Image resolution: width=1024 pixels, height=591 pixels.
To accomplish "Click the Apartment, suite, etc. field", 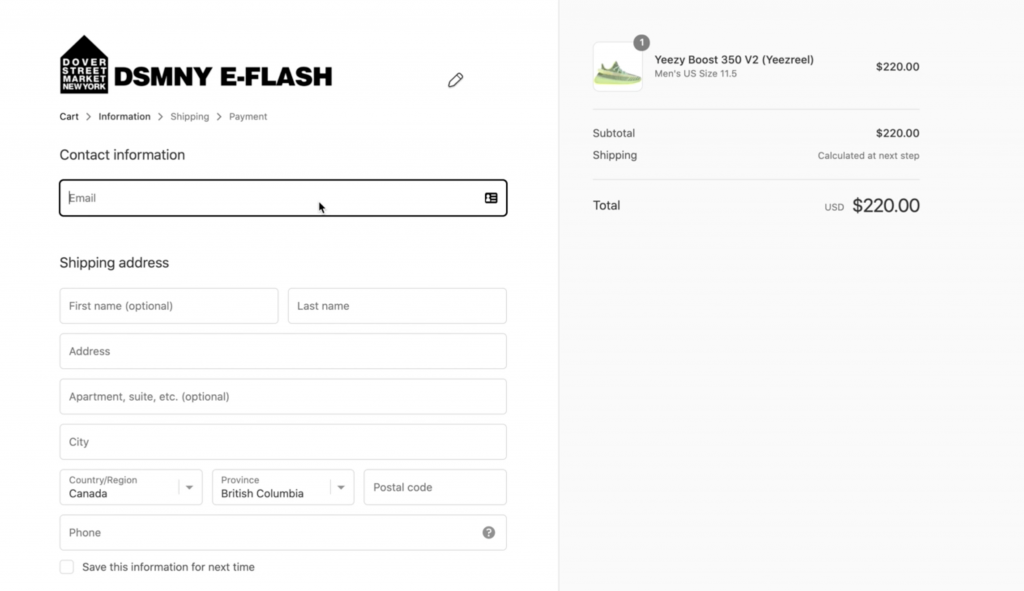I will [x=283, y=396].
